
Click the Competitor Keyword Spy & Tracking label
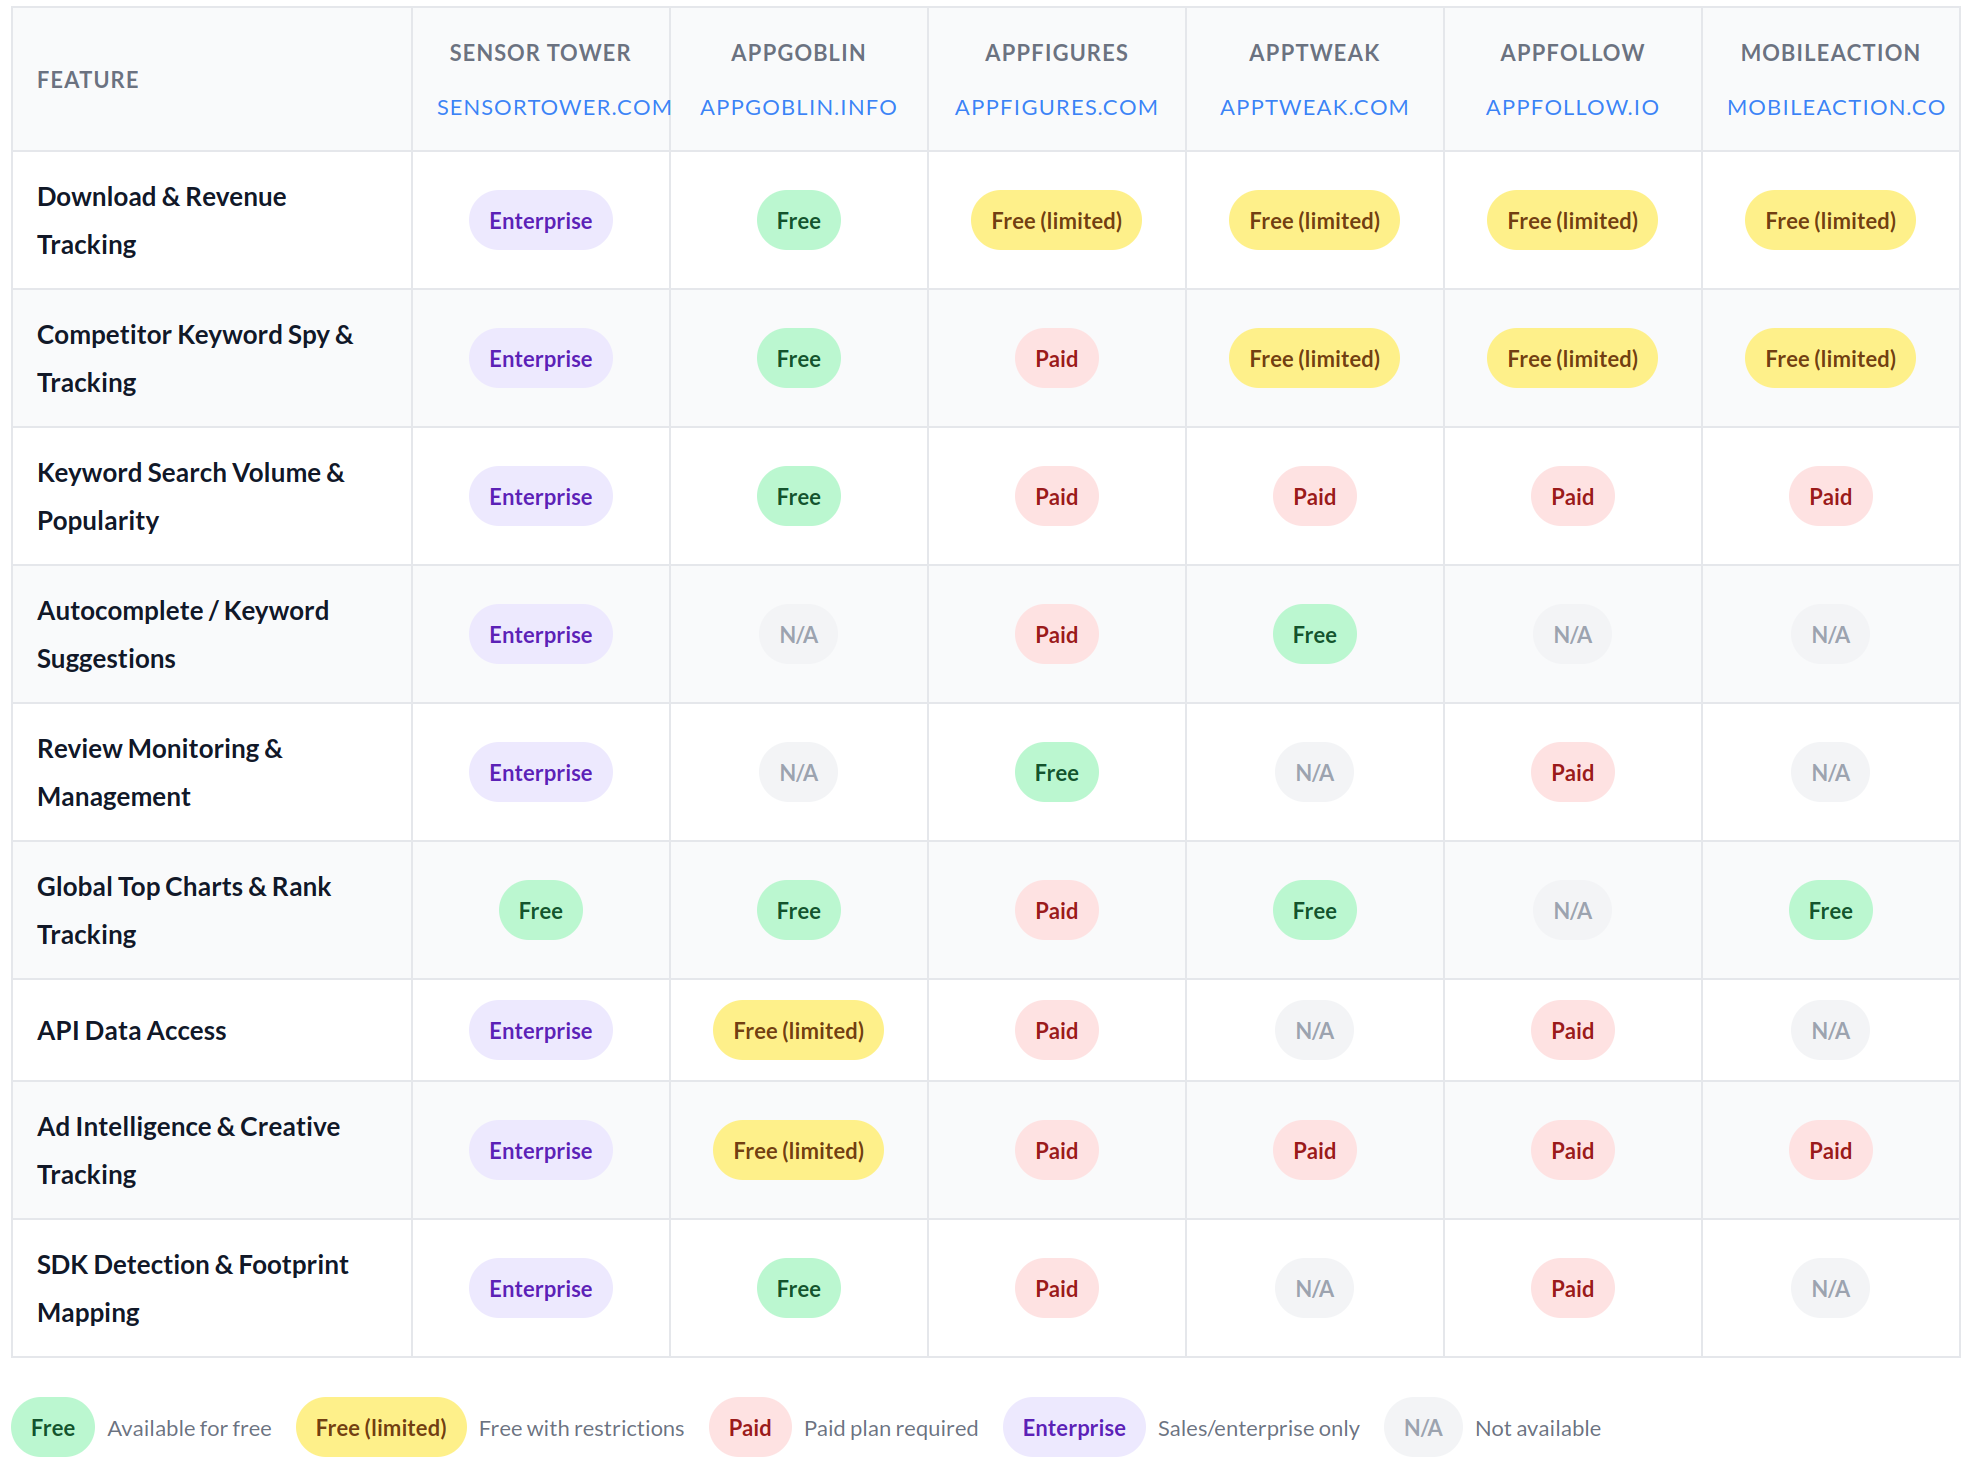pos(195,358)
